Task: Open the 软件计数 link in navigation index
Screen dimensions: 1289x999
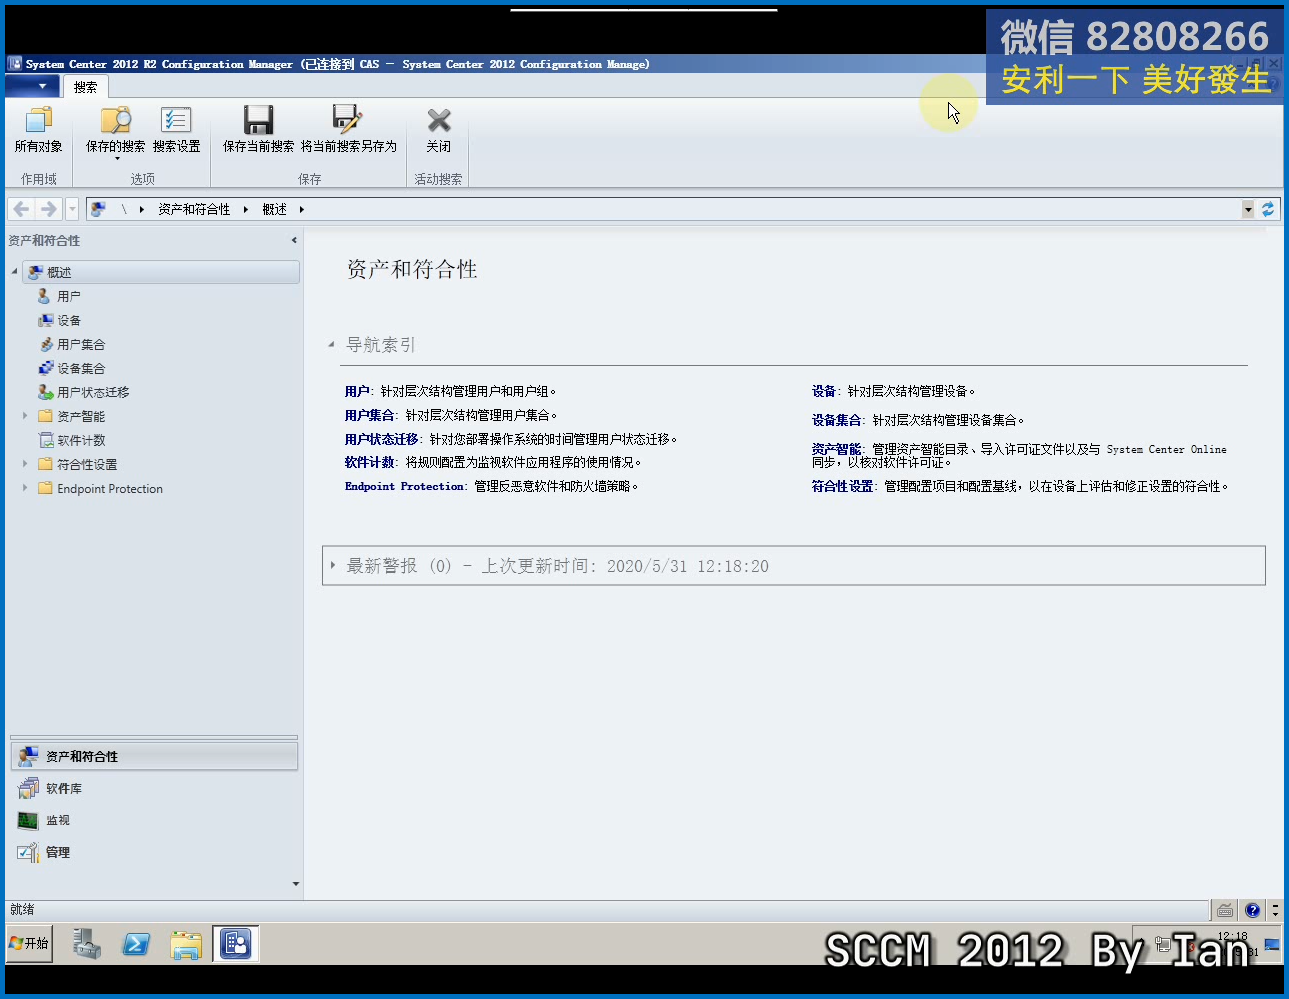Action: click(x=369, y=462)
